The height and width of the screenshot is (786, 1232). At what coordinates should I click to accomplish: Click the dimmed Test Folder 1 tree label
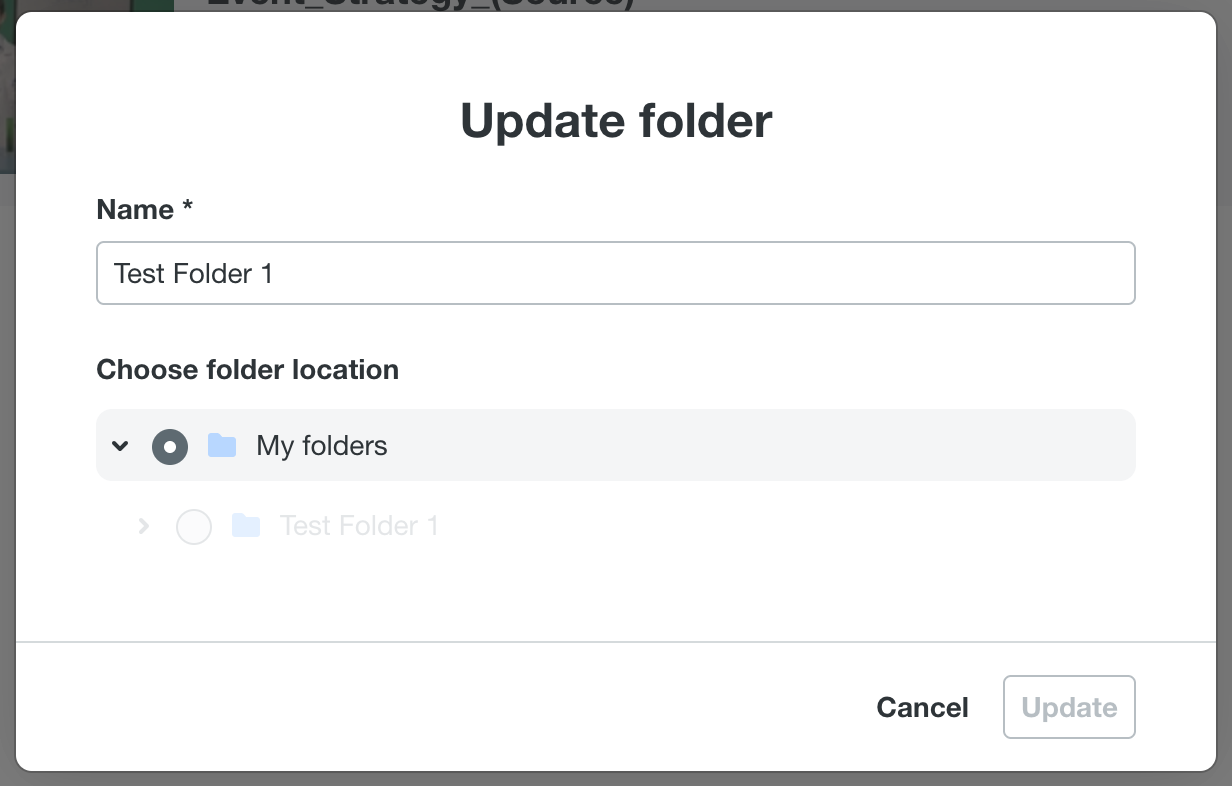point(359,526)
